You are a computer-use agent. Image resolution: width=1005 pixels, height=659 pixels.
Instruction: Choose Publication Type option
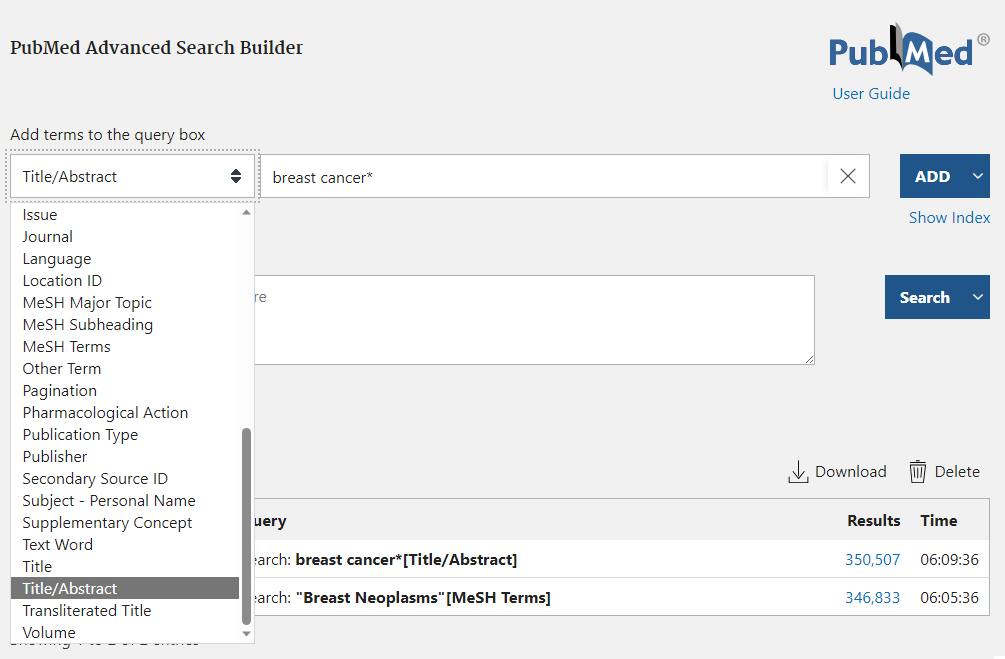tap(125, 435)
